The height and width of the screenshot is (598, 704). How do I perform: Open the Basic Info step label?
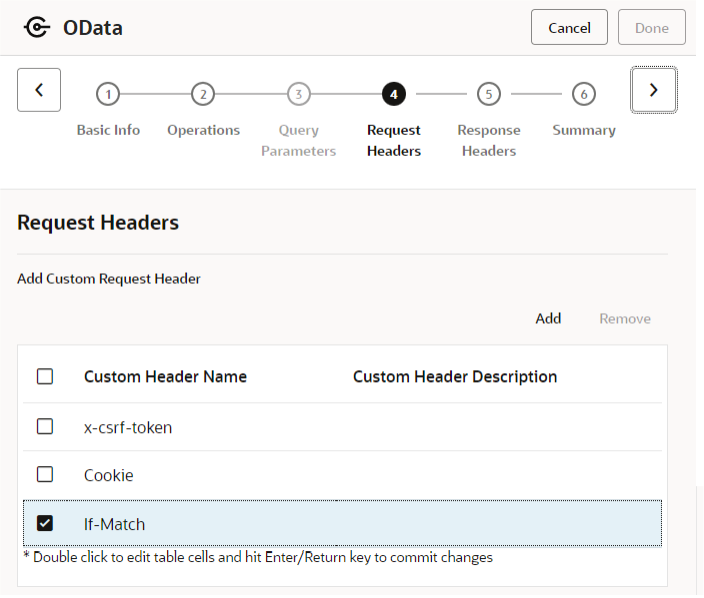pyautogui.click(x=108, y=130)
